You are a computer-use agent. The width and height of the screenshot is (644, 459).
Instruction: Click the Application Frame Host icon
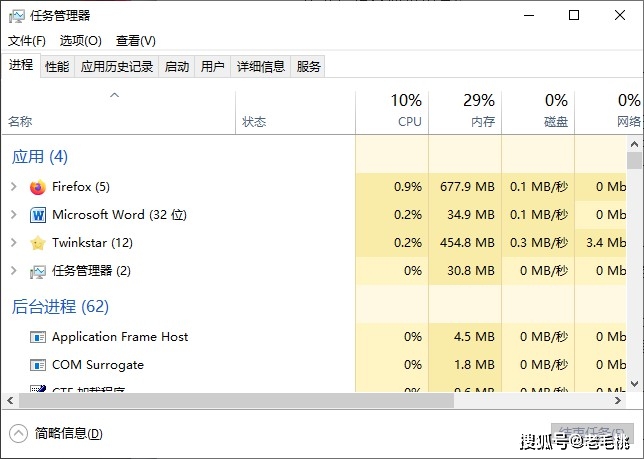(x=38, y=337)
